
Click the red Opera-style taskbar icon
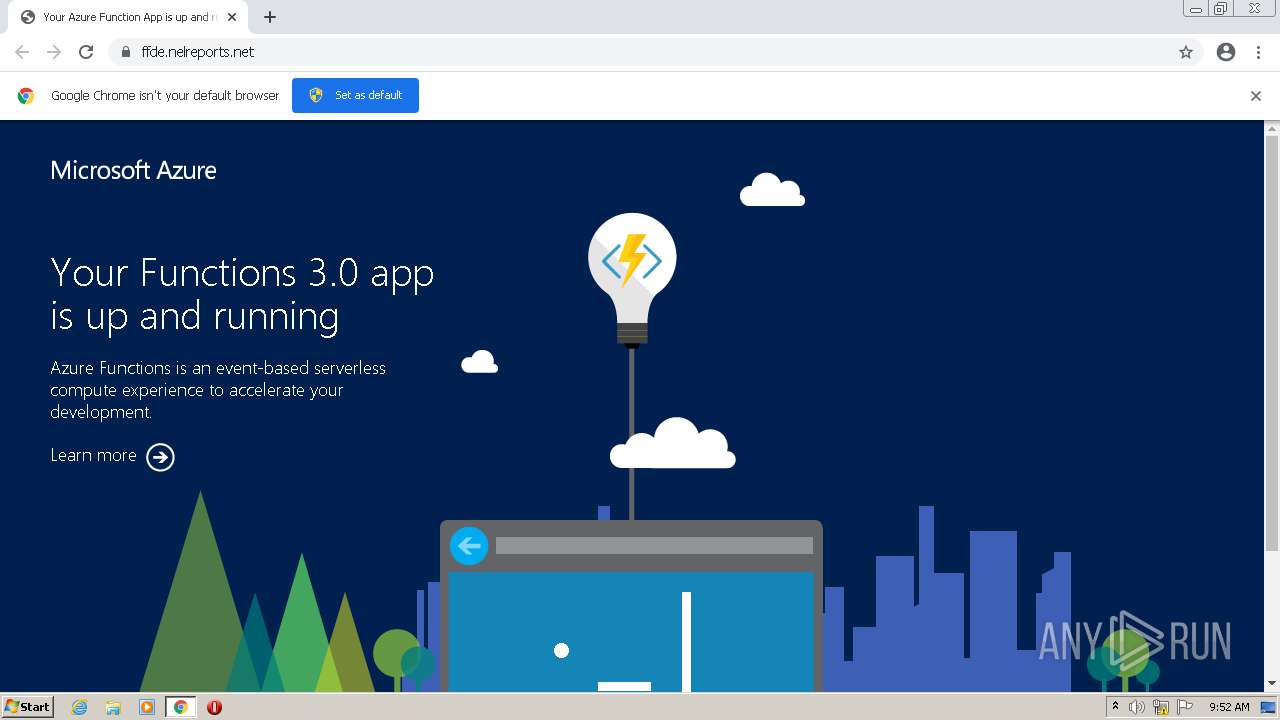(x=214, y=707)
